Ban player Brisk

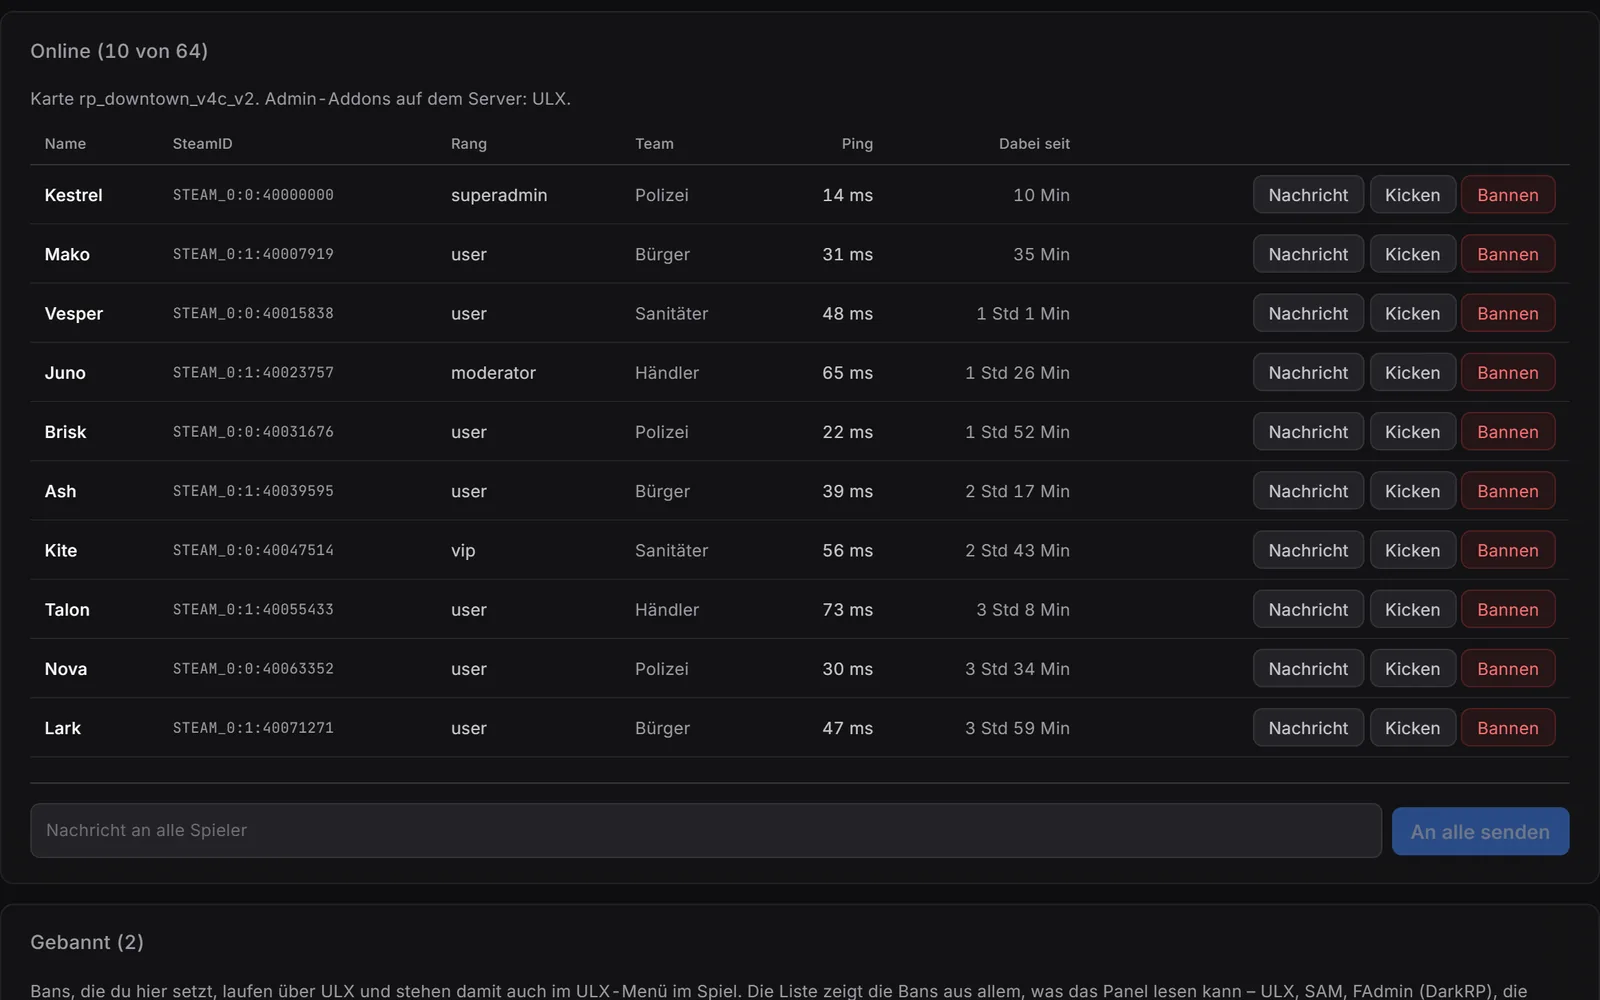1508,432
